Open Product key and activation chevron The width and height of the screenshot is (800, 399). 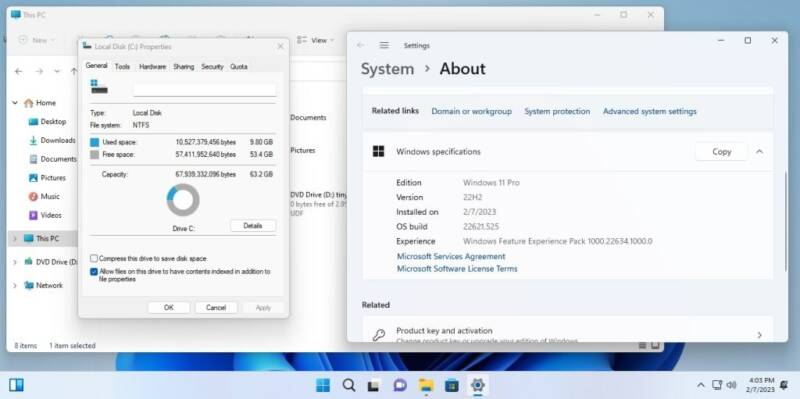(x=759, y=335)
